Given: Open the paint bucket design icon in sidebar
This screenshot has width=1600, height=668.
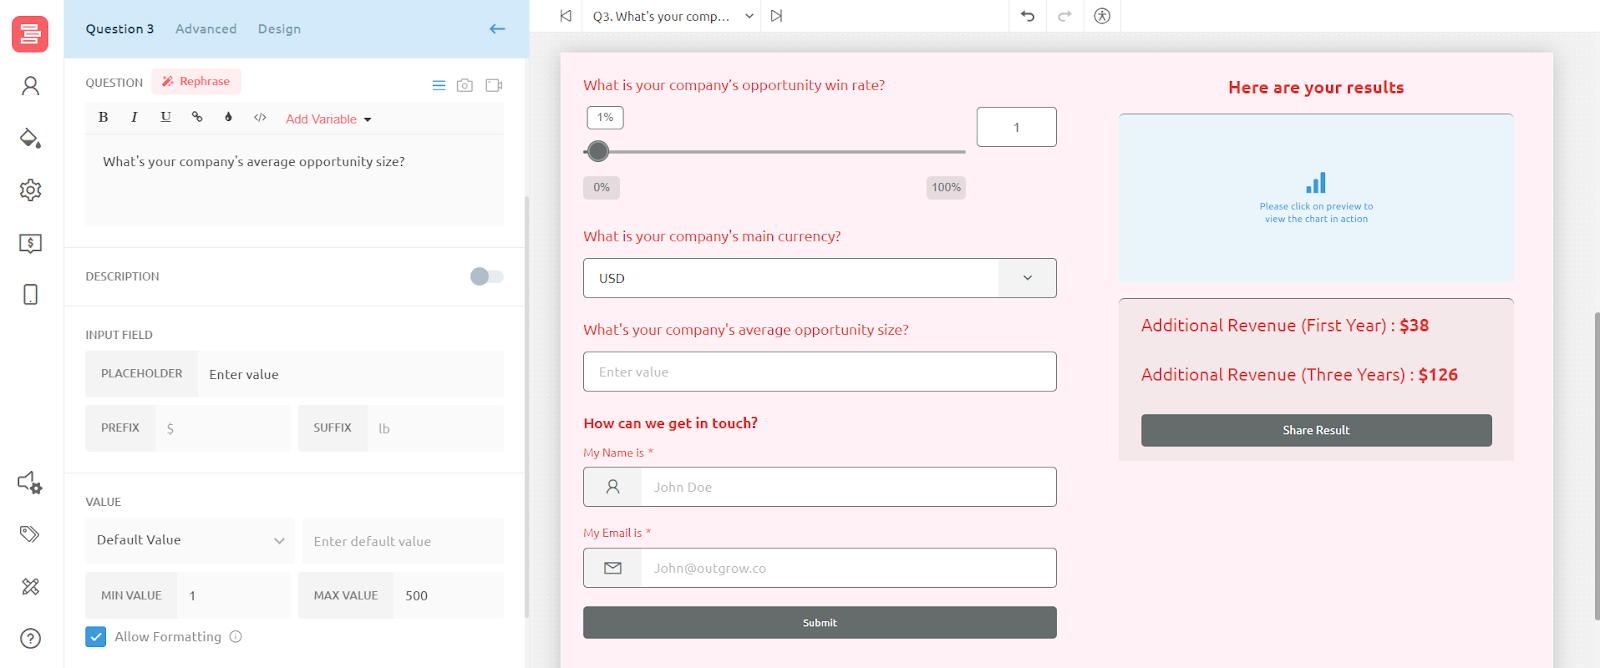Looking at the screenshot, I should click(30, 138).
